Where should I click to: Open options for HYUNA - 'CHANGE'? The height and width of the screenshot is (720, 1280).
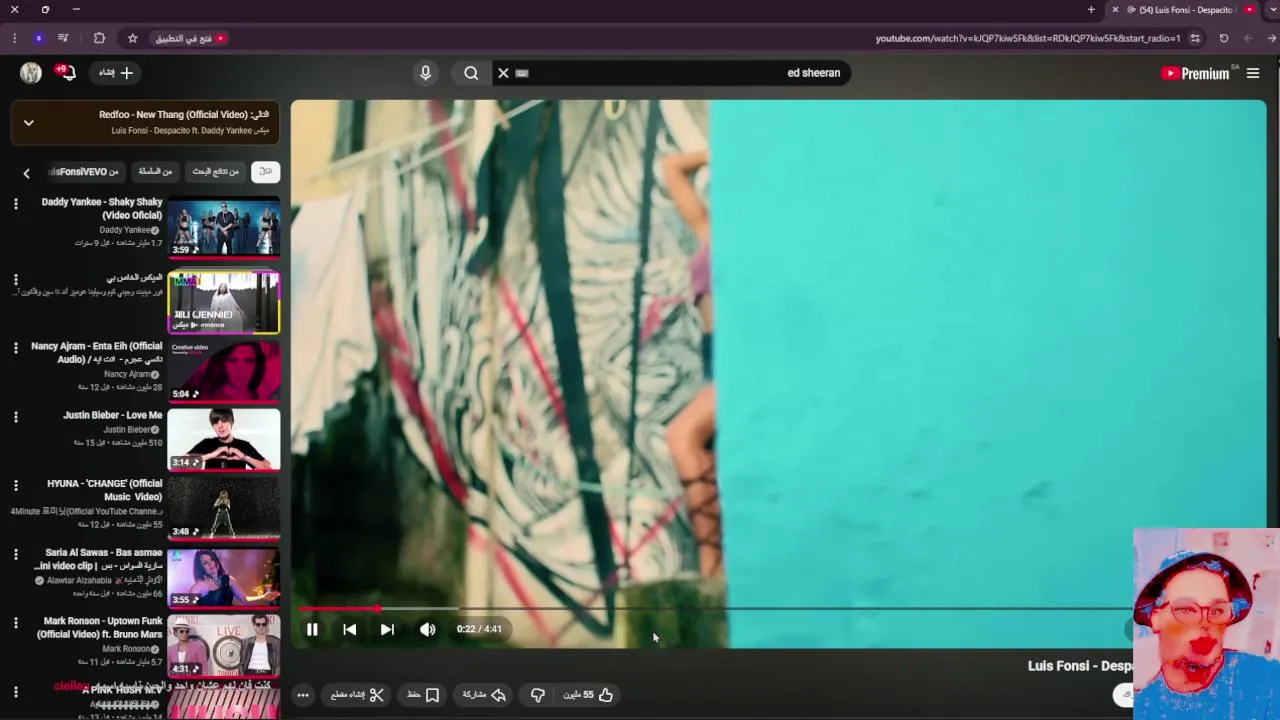pos(15,485)
